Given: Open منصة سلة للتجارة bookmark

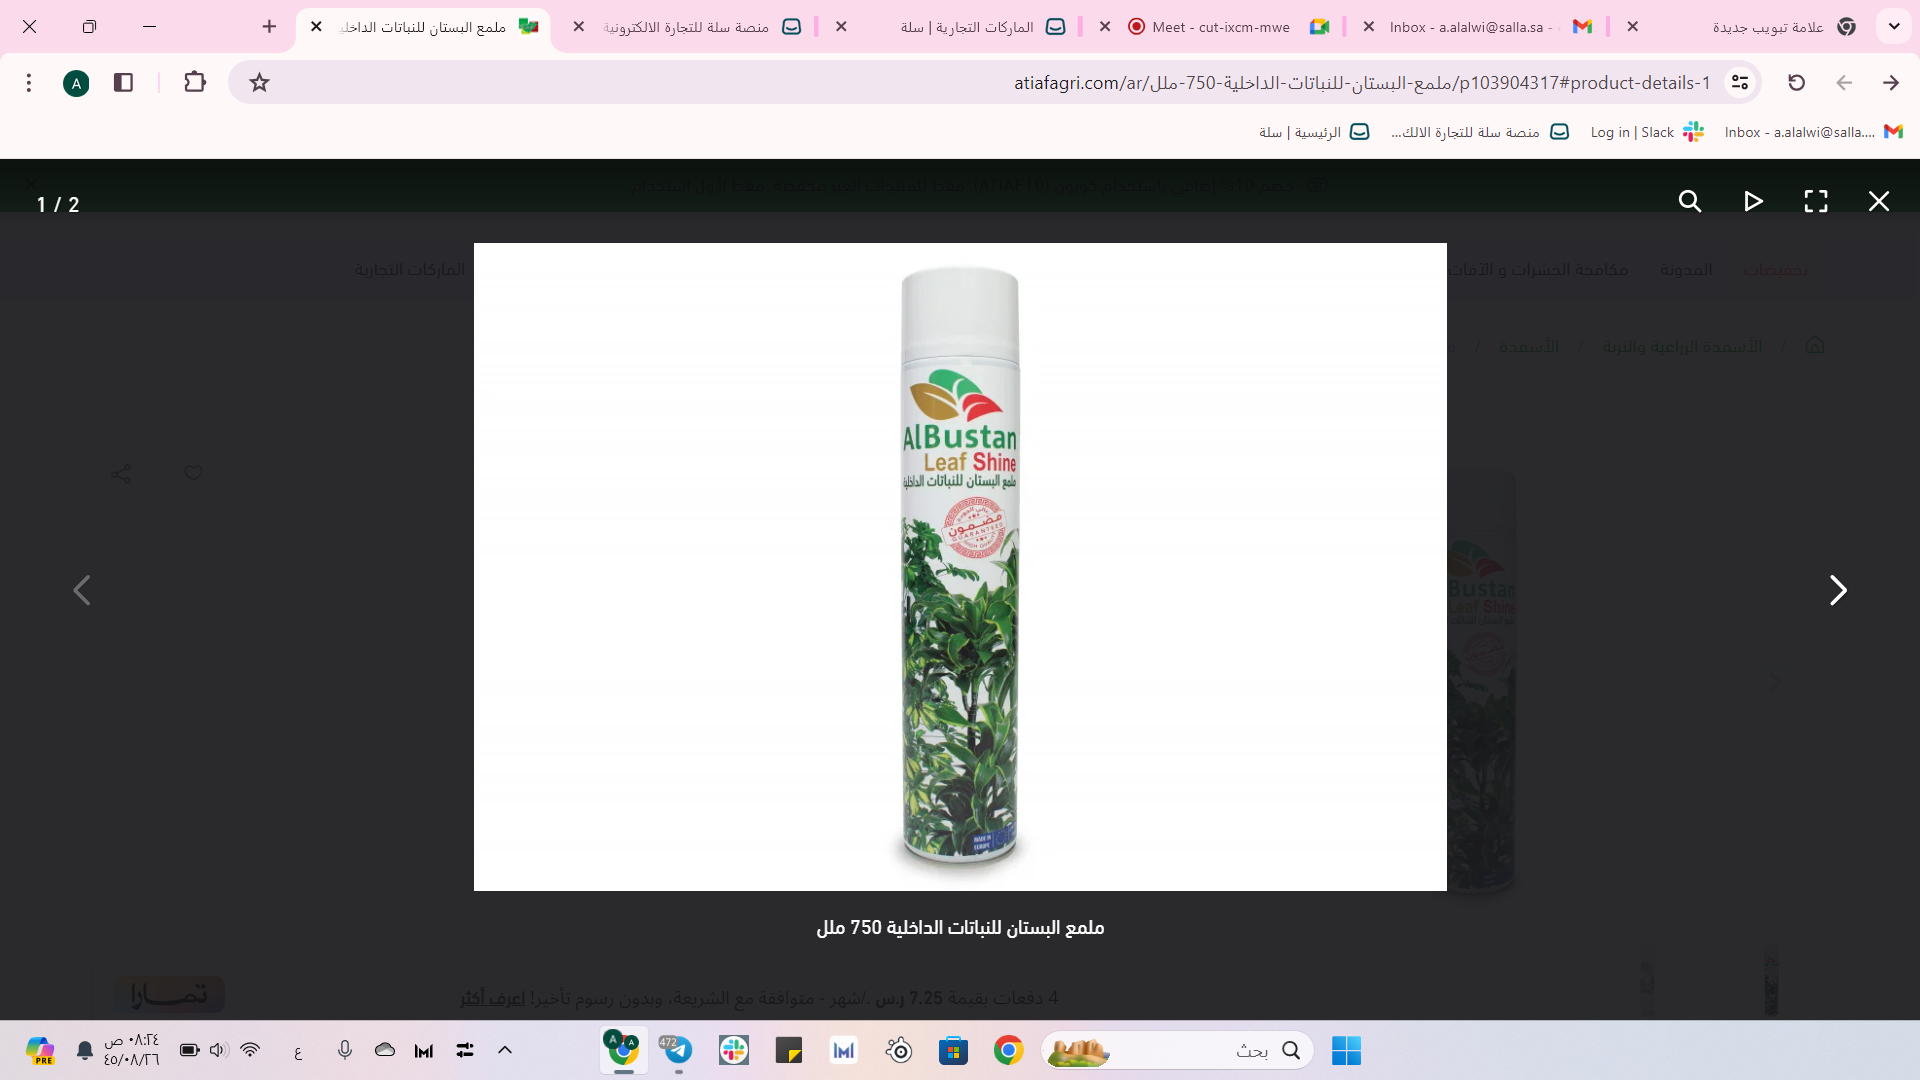Looking at the screenshot, I should pyautogui.click(x=1480, y=132).
